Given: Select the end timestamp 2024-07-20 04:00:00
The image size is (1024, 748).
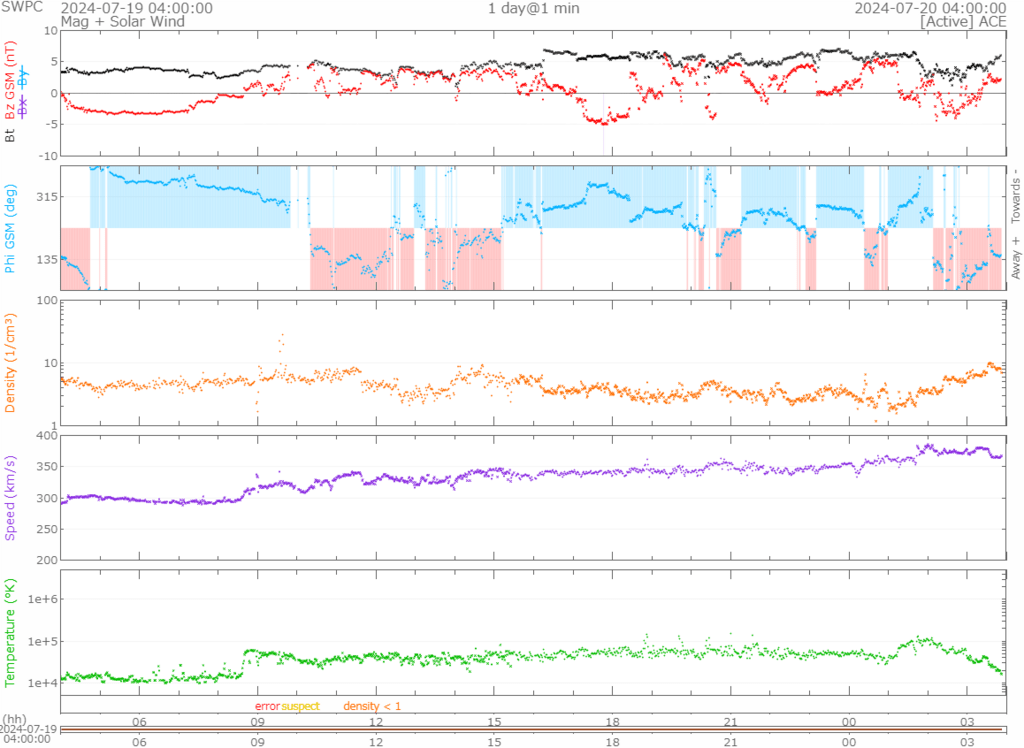Looking at the screenshot, I should [931, 8].
